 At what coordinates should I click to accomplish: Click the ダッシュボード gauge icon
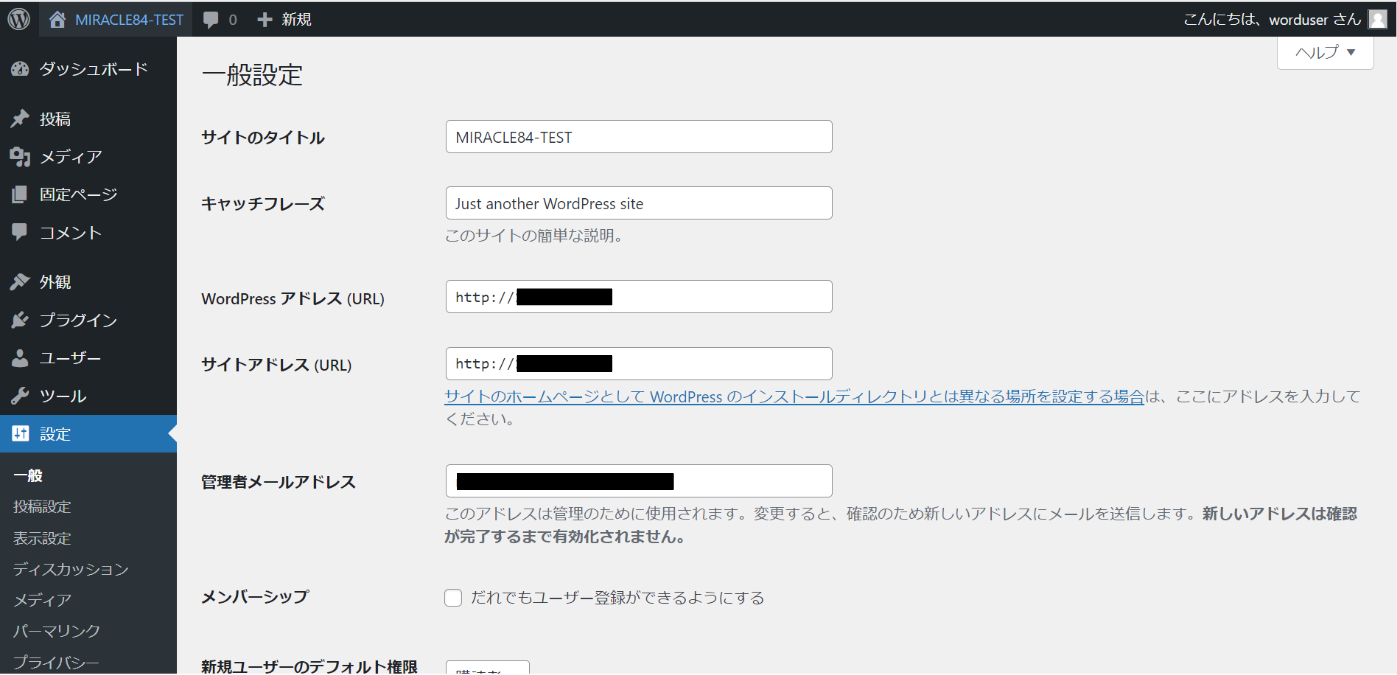pos(20,69)
